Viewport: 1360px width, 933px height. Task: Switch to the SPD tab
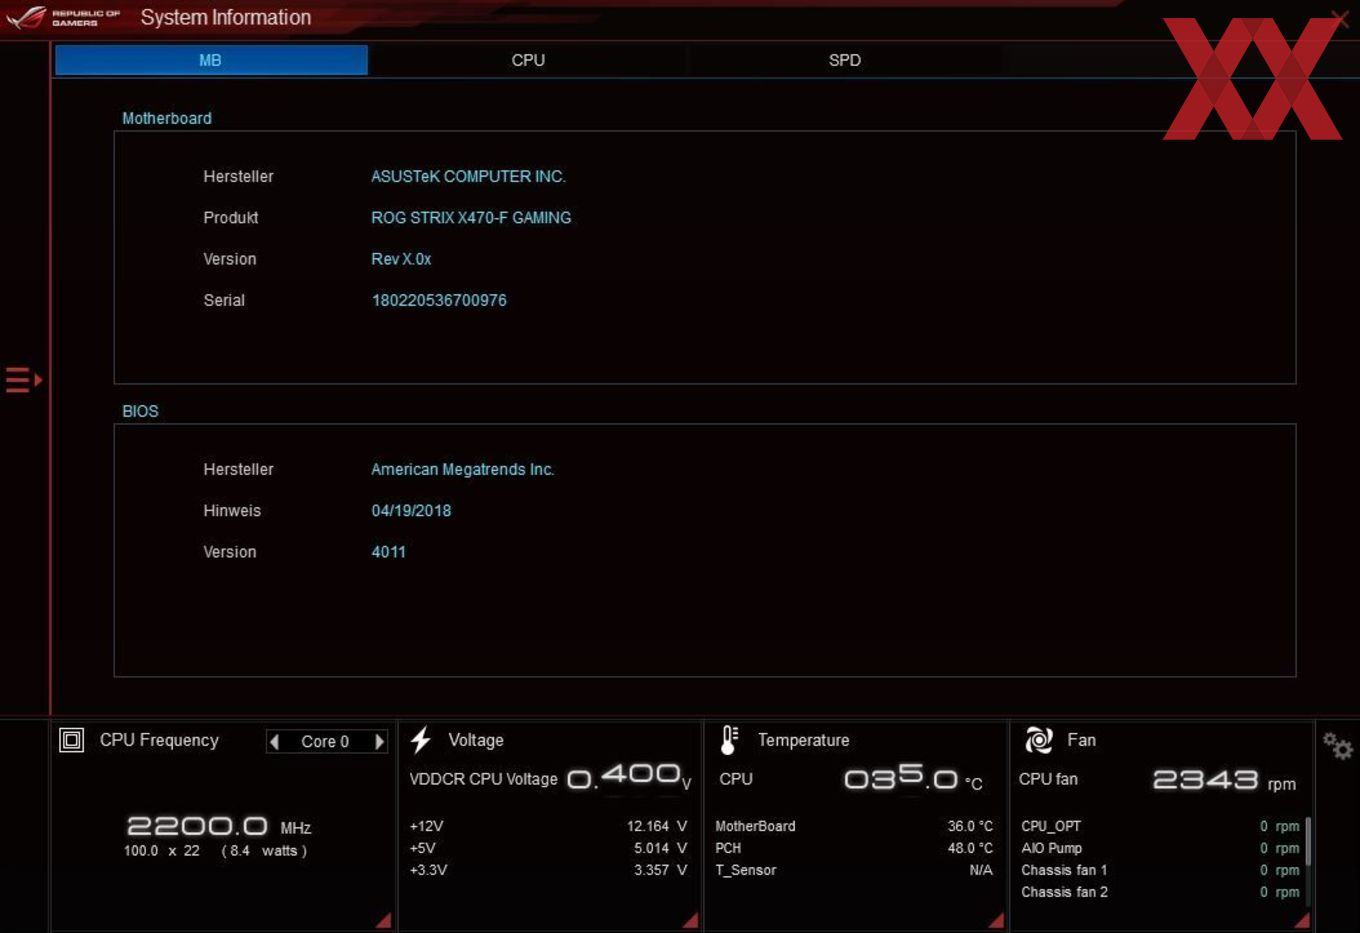coord(845,60)
